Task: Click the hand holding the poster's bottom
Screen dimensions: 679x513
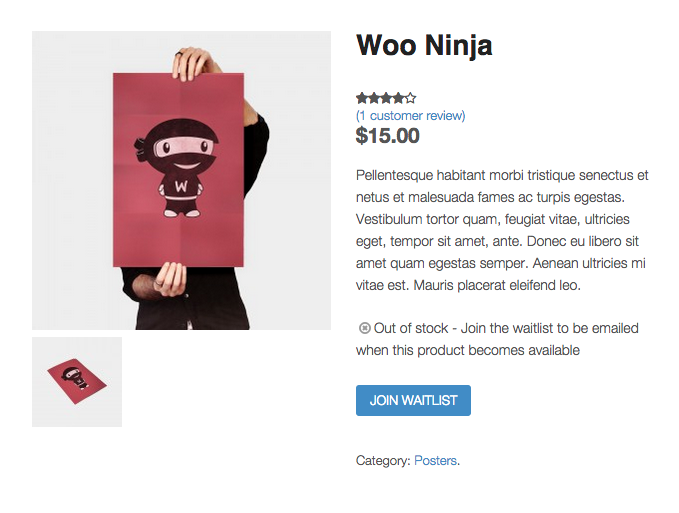Action: tap(170, 278)
